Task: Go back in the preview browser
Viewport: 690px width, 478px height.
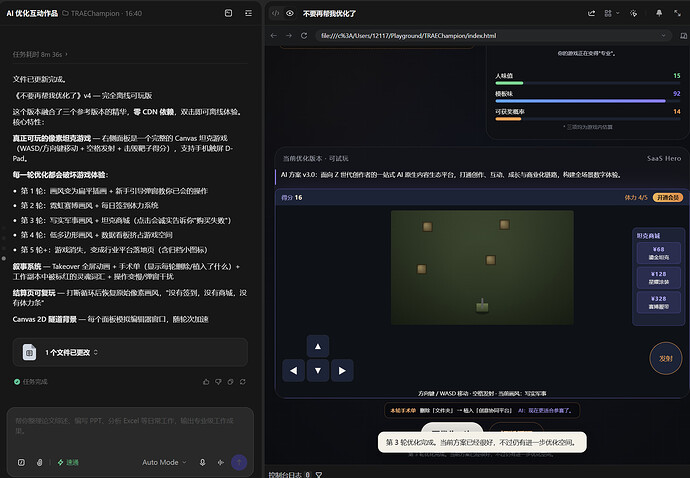Action: point(274,36)
